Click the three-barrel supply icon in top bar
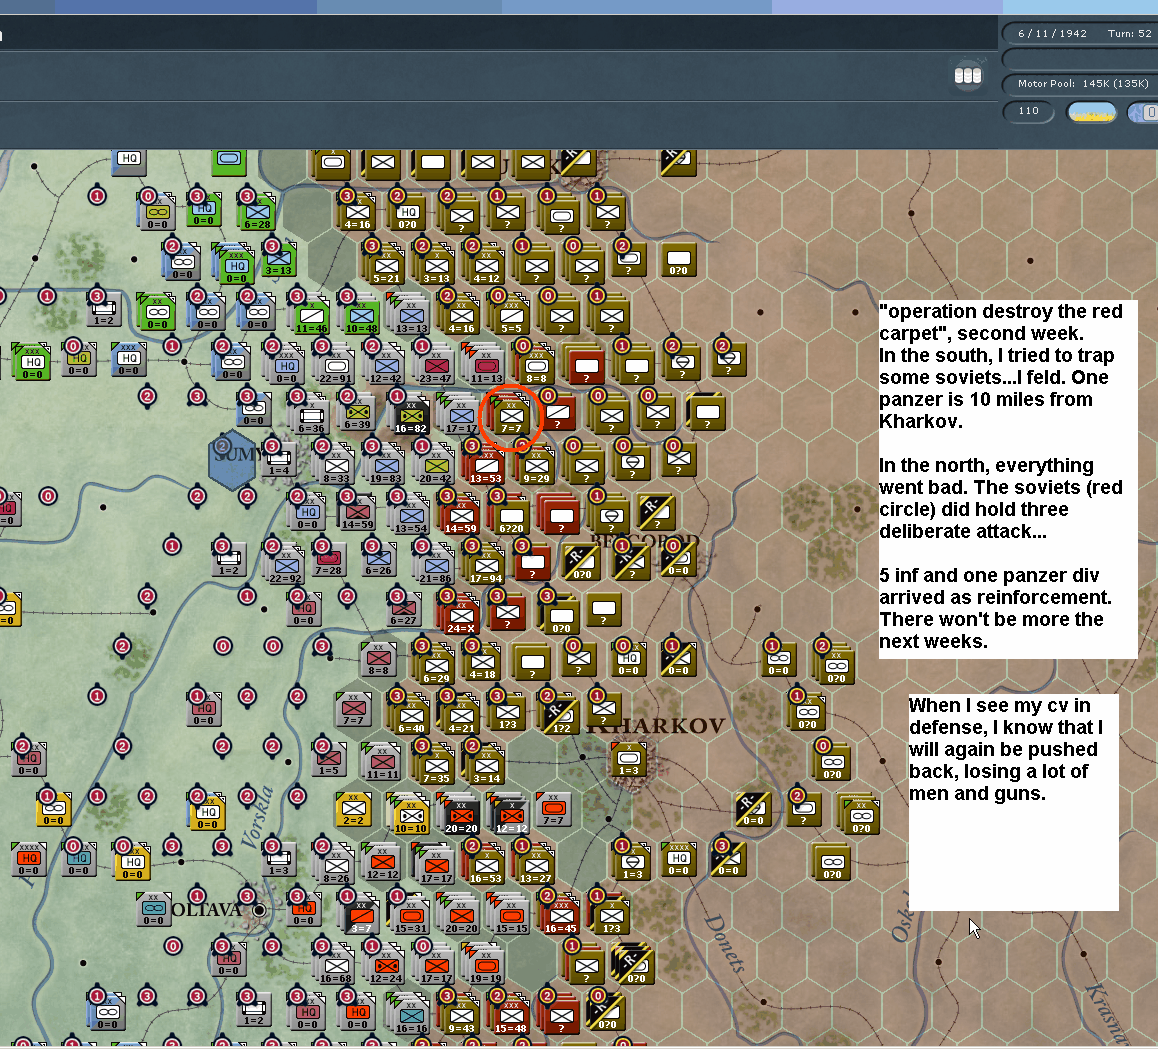Image resolution: width=1158 pixels, height=1049 pixels. click(x=967, y=75)
